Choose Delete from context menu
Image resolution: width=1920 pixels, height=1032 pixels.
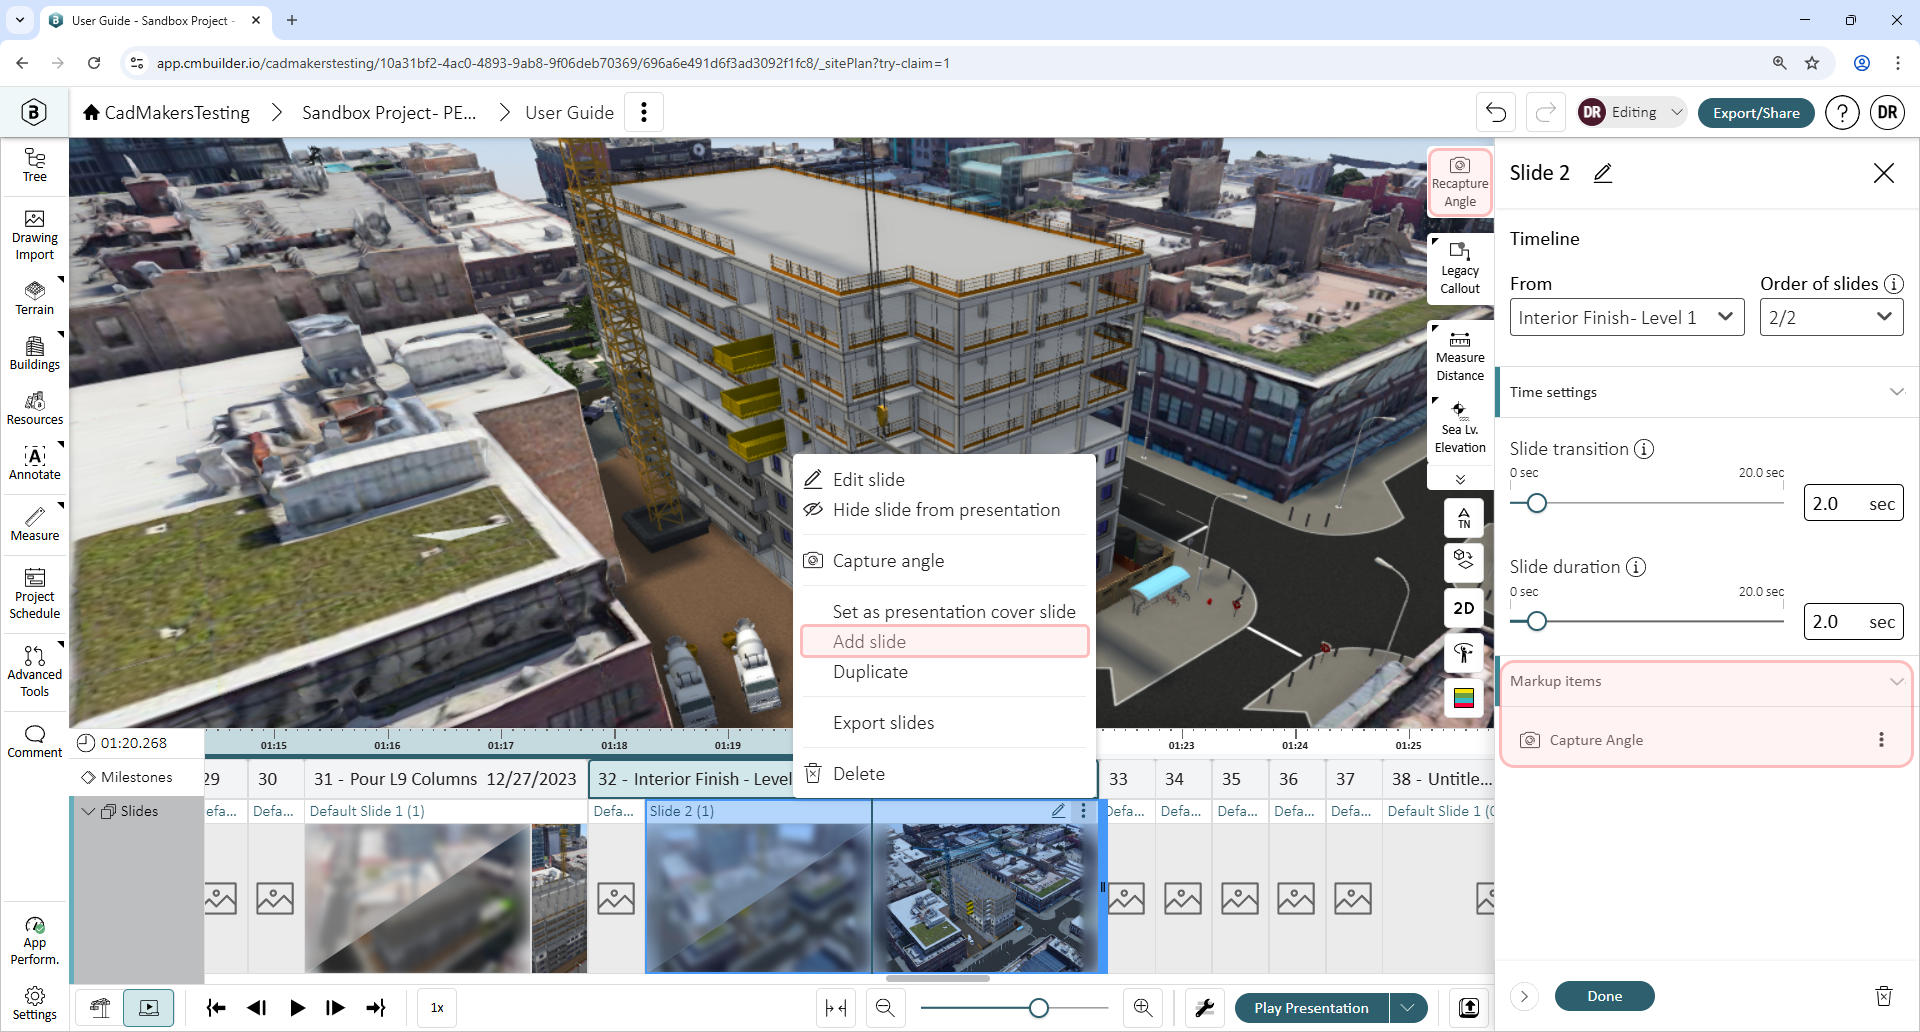point(945,774)
